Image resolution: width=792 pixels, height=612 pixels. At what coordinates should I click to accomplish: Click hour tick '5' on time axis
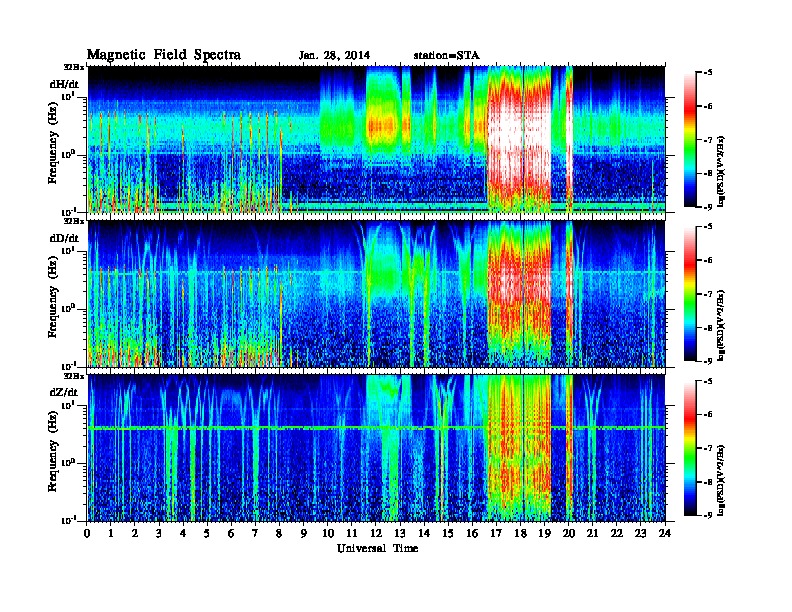pyautogui.click(x=207, y=534)
